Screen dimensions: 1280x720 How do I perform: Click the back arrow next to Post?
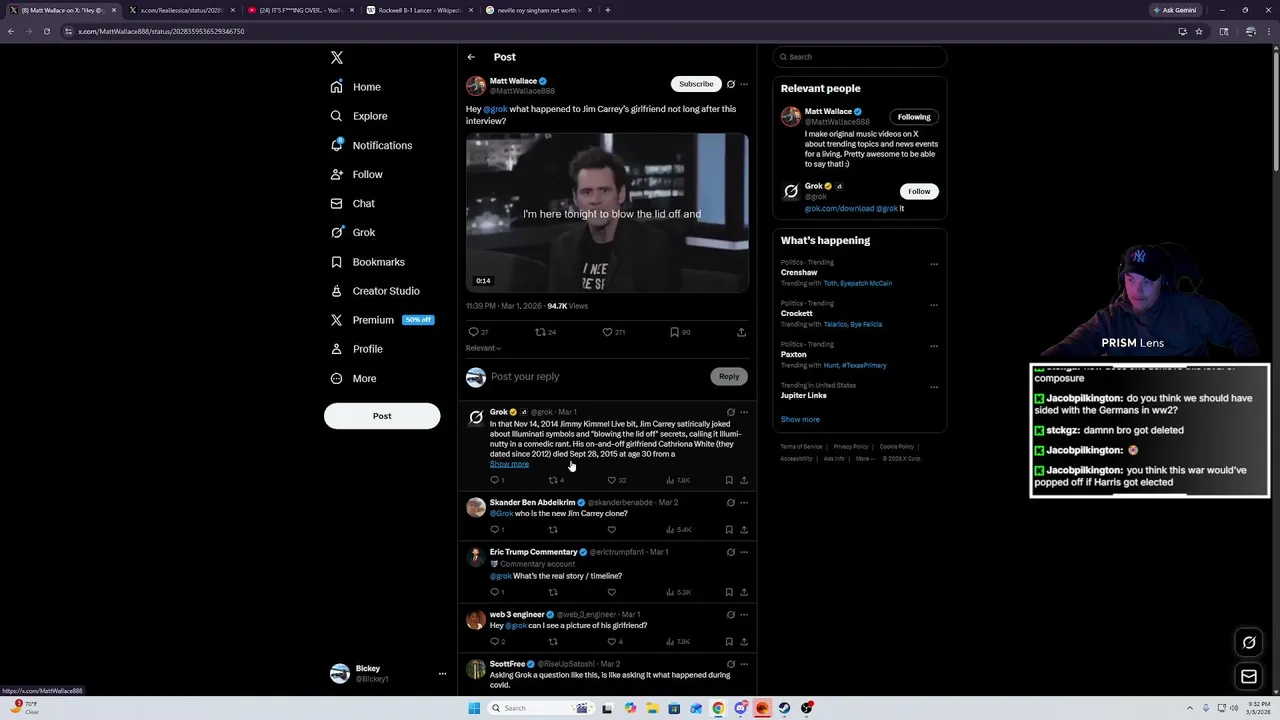pyautogui.click(x=471, y=57)
